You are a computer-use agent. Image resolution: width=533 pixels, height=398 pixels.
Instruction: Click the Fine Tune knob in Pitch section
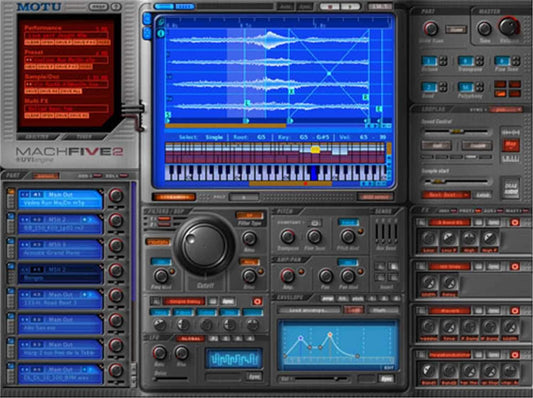pyautogui.click(x=314, y=236)
